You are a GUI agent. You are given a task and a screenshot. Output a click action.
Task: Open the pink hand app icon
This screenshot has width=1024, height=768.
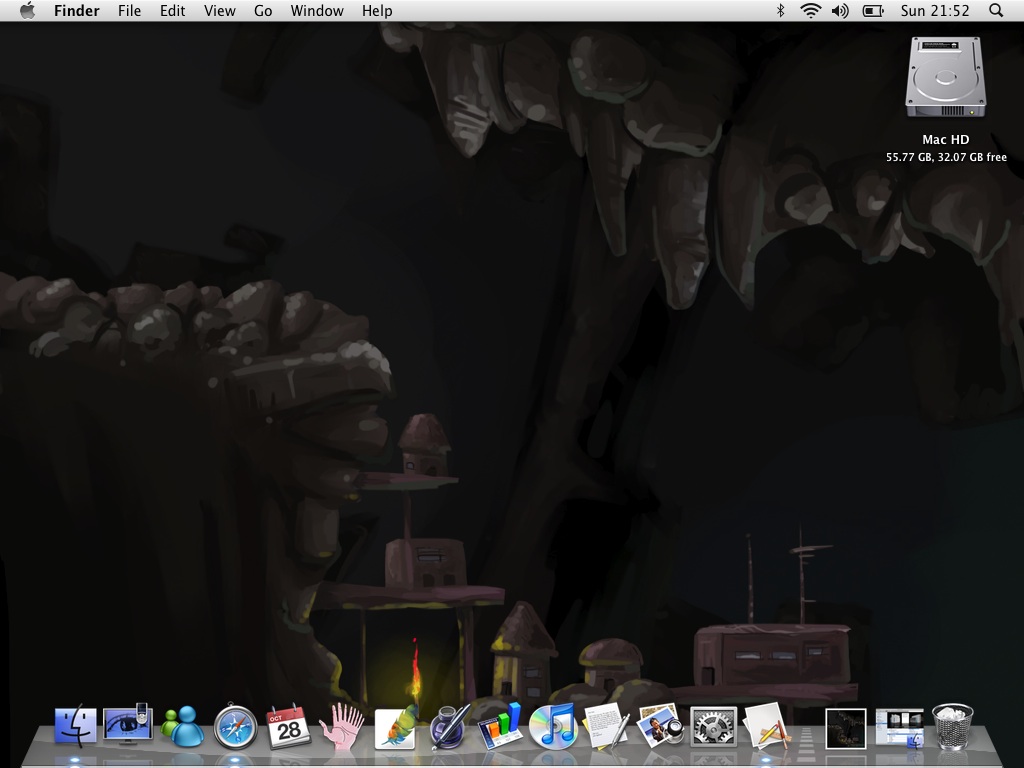click(x=342, y=726)
